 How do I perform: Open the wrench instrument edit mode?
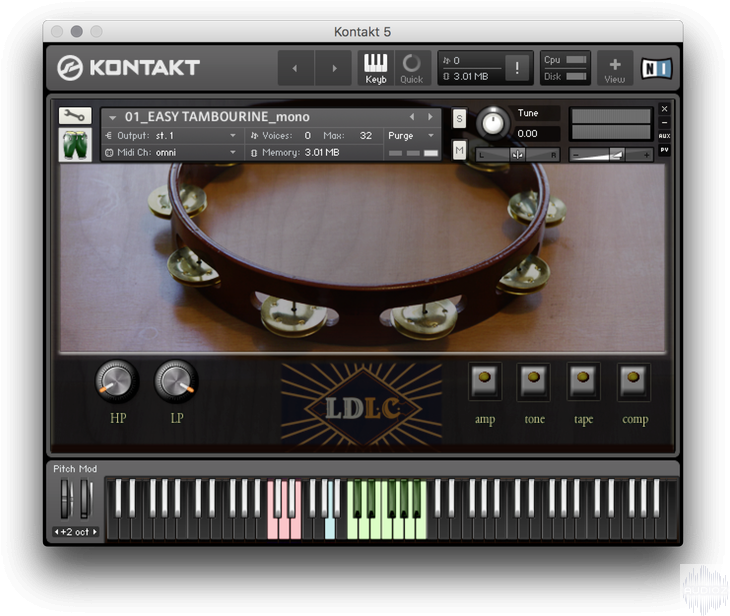[x=75, y=115]
